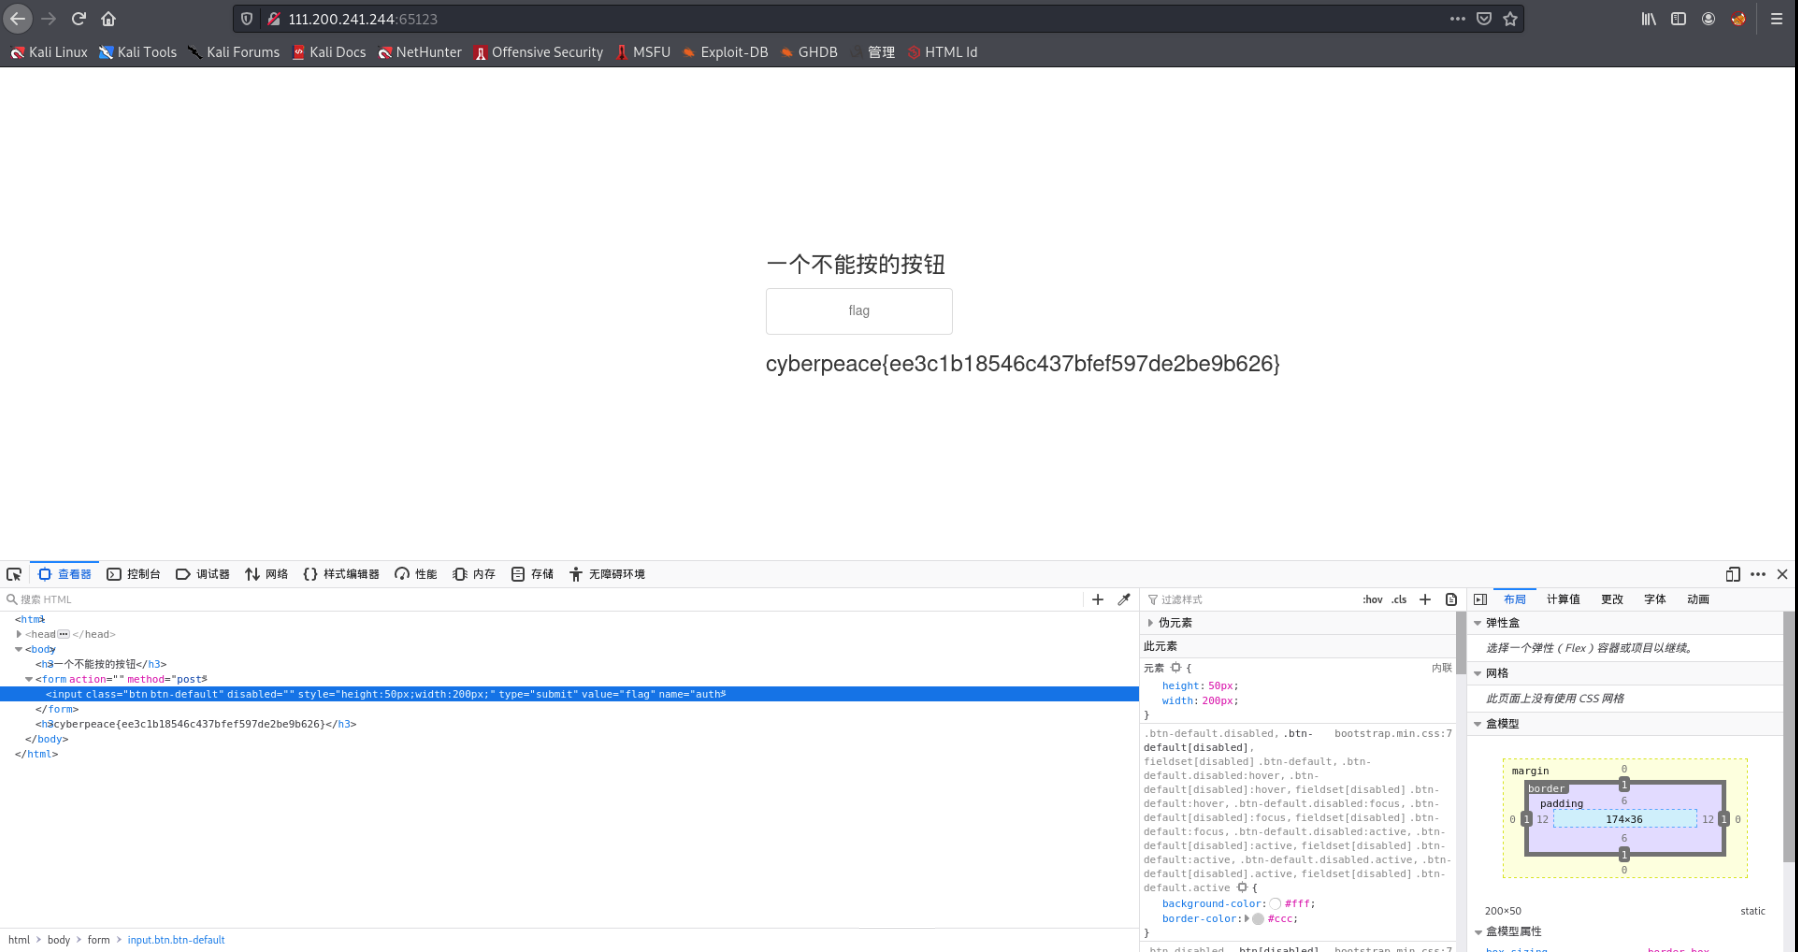The width and height of the screenshot is (1798, 952).
Task: Toggle the three-pane inspector sidebar layout
Action: click(1480, 599)
